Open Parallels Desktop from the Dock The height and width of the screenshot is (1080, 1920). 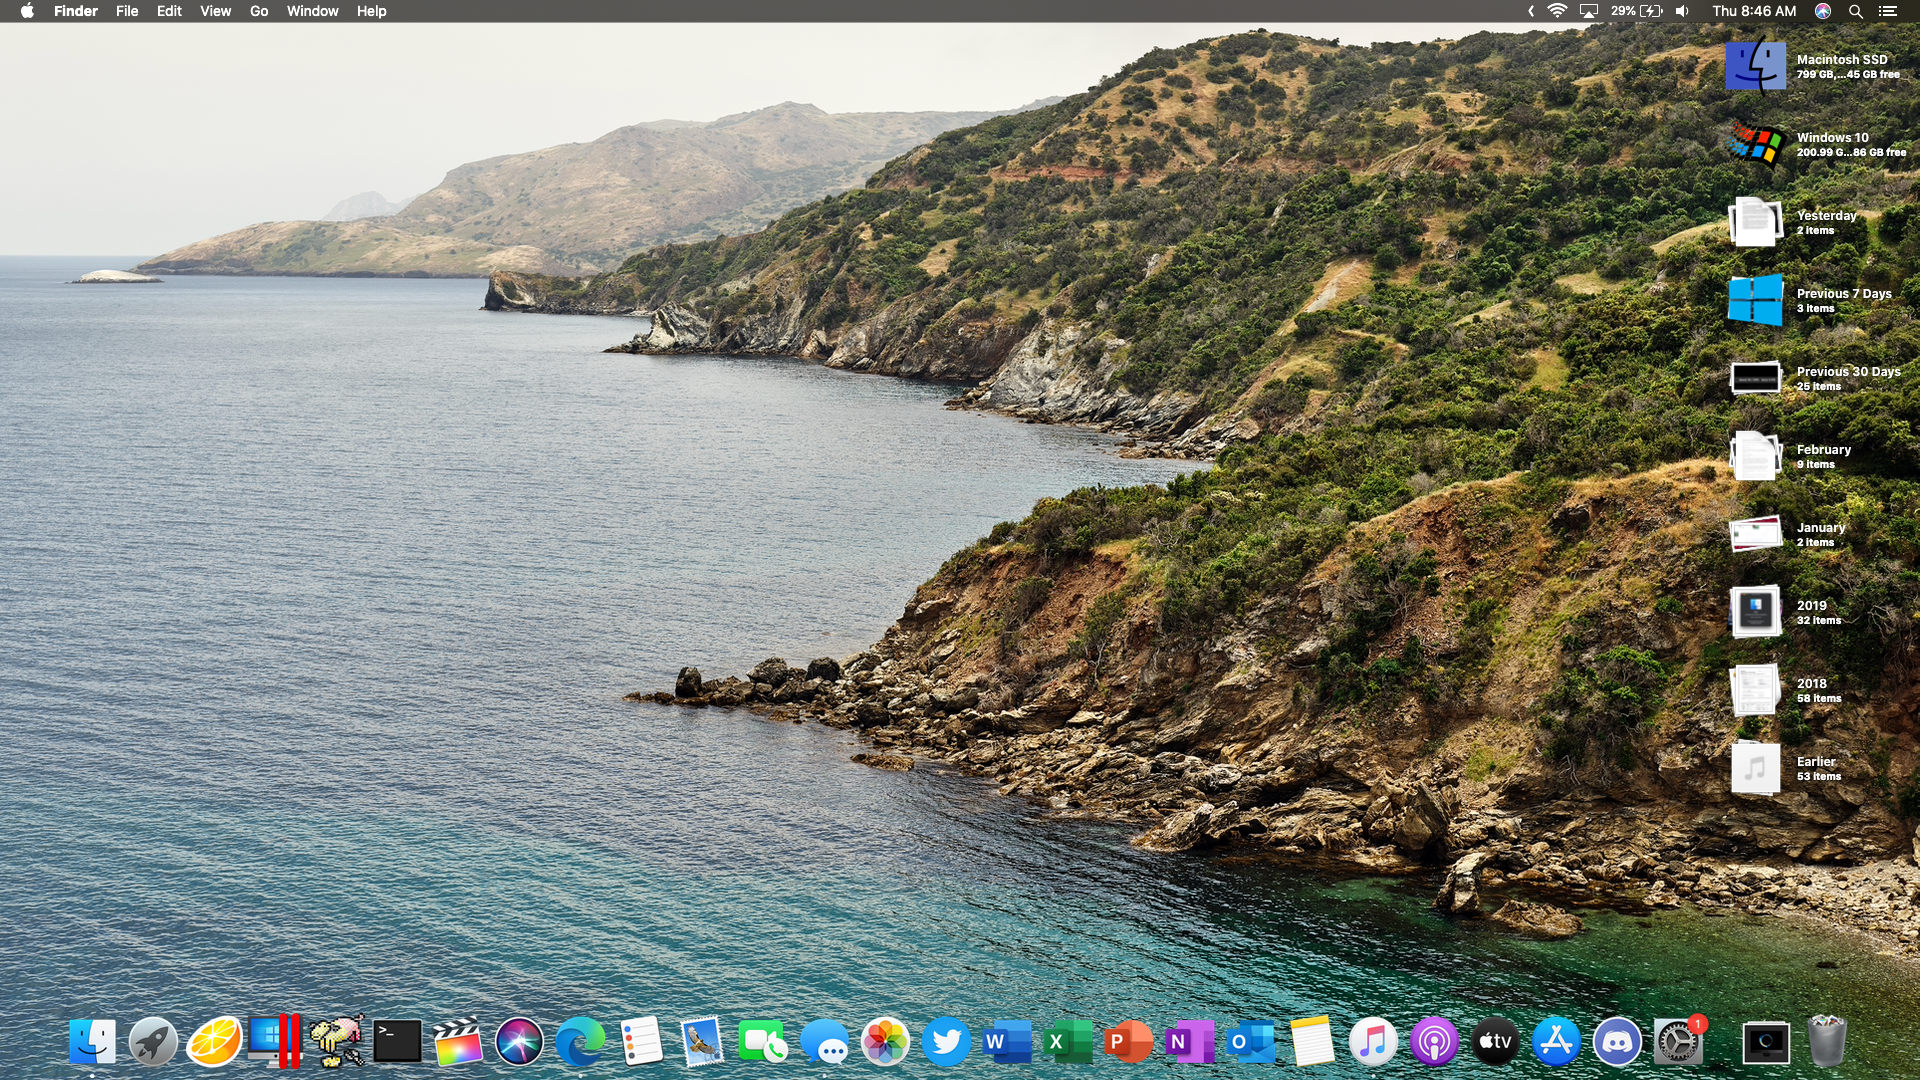tap(276, 1042)
